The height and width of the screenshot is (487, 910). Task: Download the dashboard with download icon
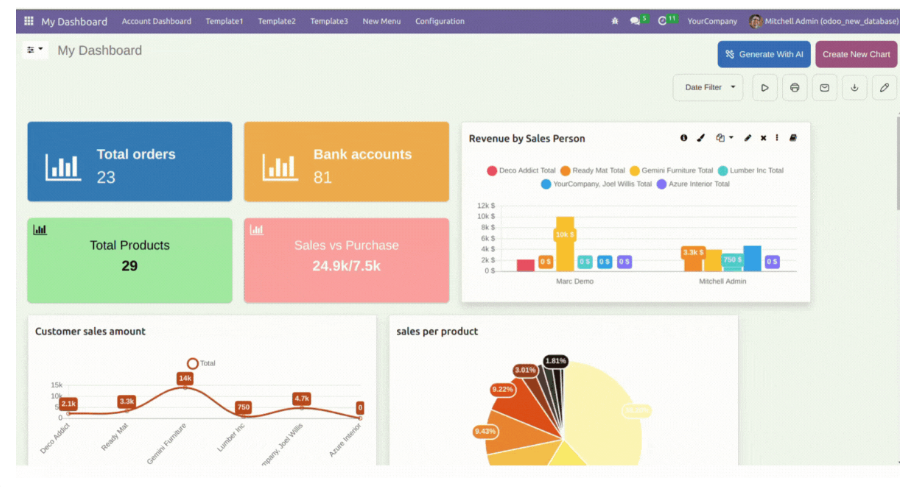pyautogui.click(x=854, y=88)
